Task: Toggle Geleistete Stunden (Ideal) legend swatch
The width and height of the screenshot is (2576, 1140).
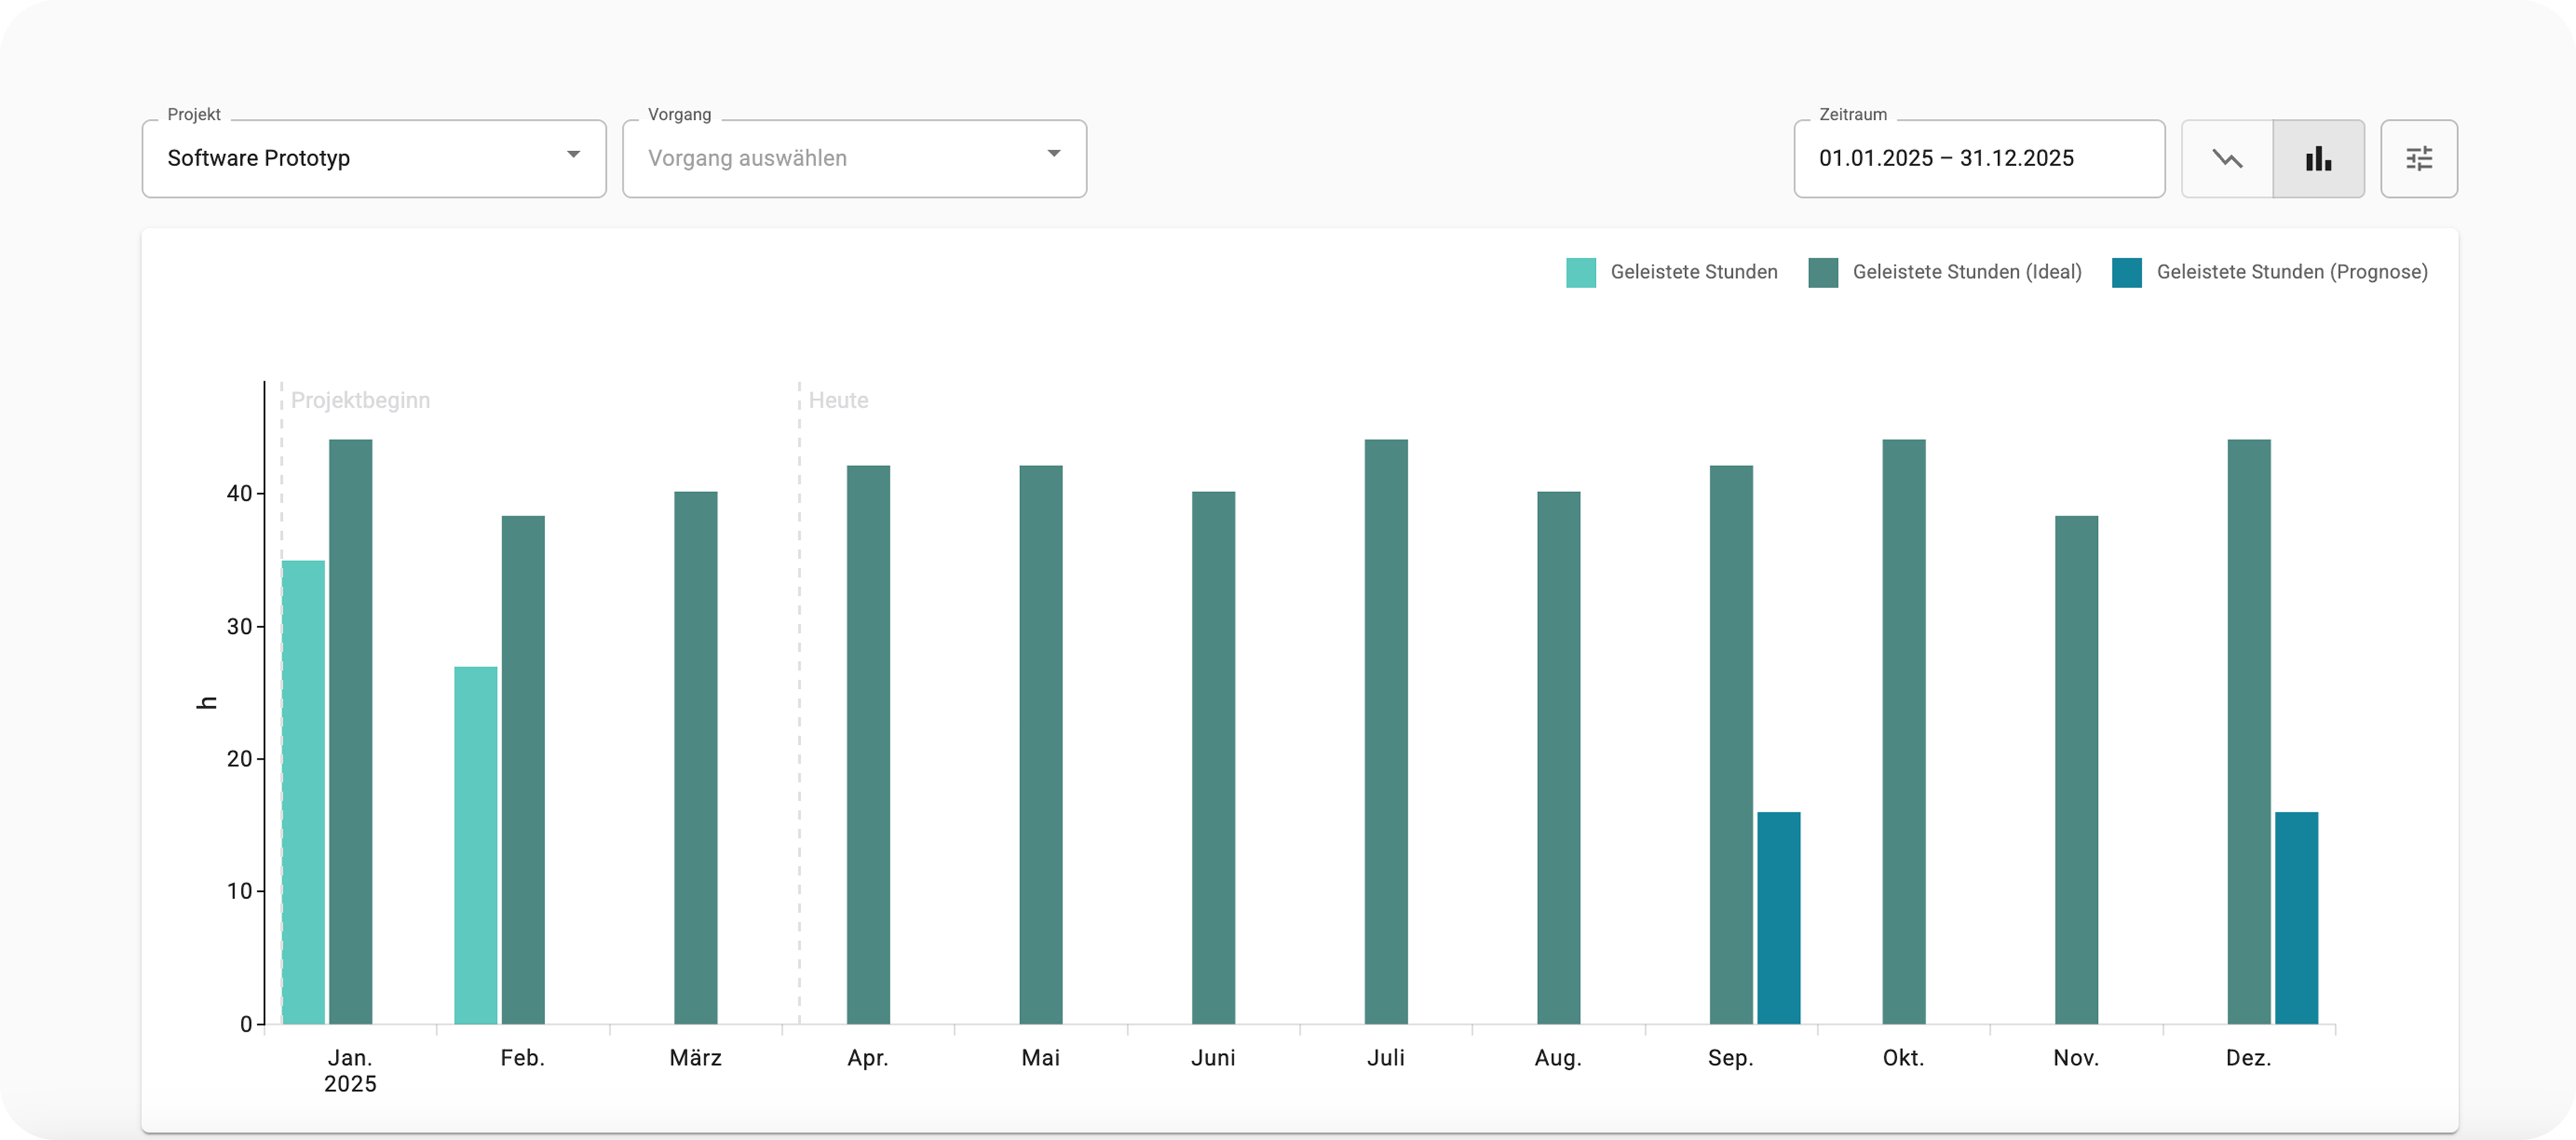Action: (x=1822, y=273)
